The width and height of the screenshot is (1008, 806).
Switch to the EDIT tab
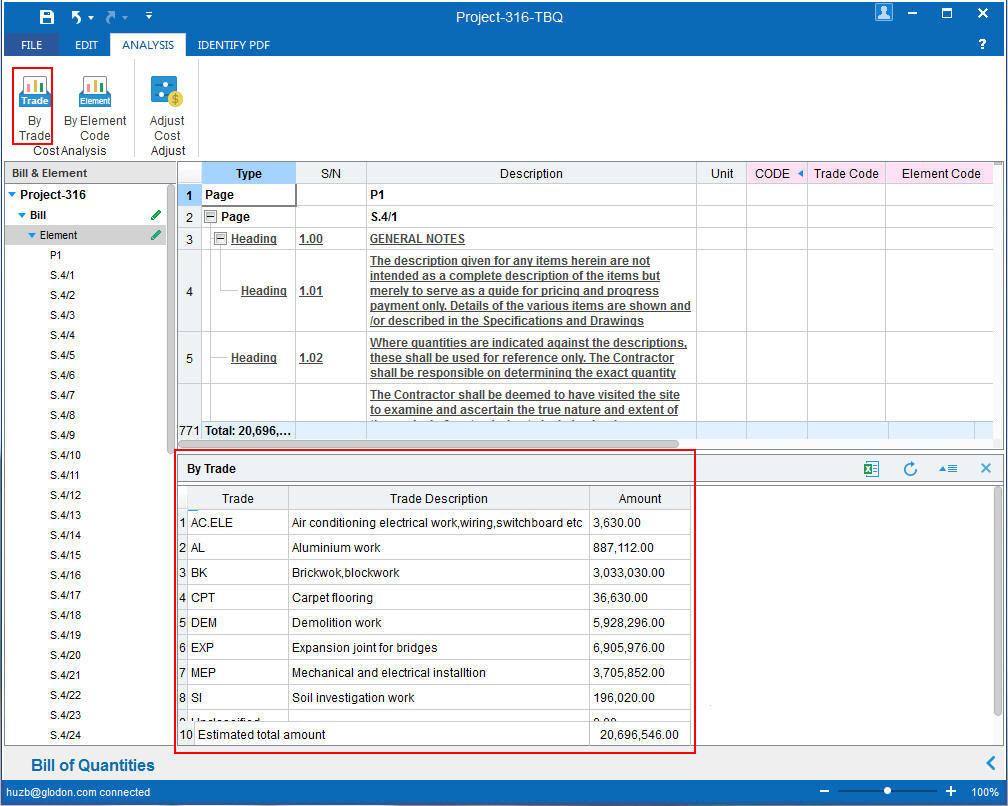click(86, 45)
